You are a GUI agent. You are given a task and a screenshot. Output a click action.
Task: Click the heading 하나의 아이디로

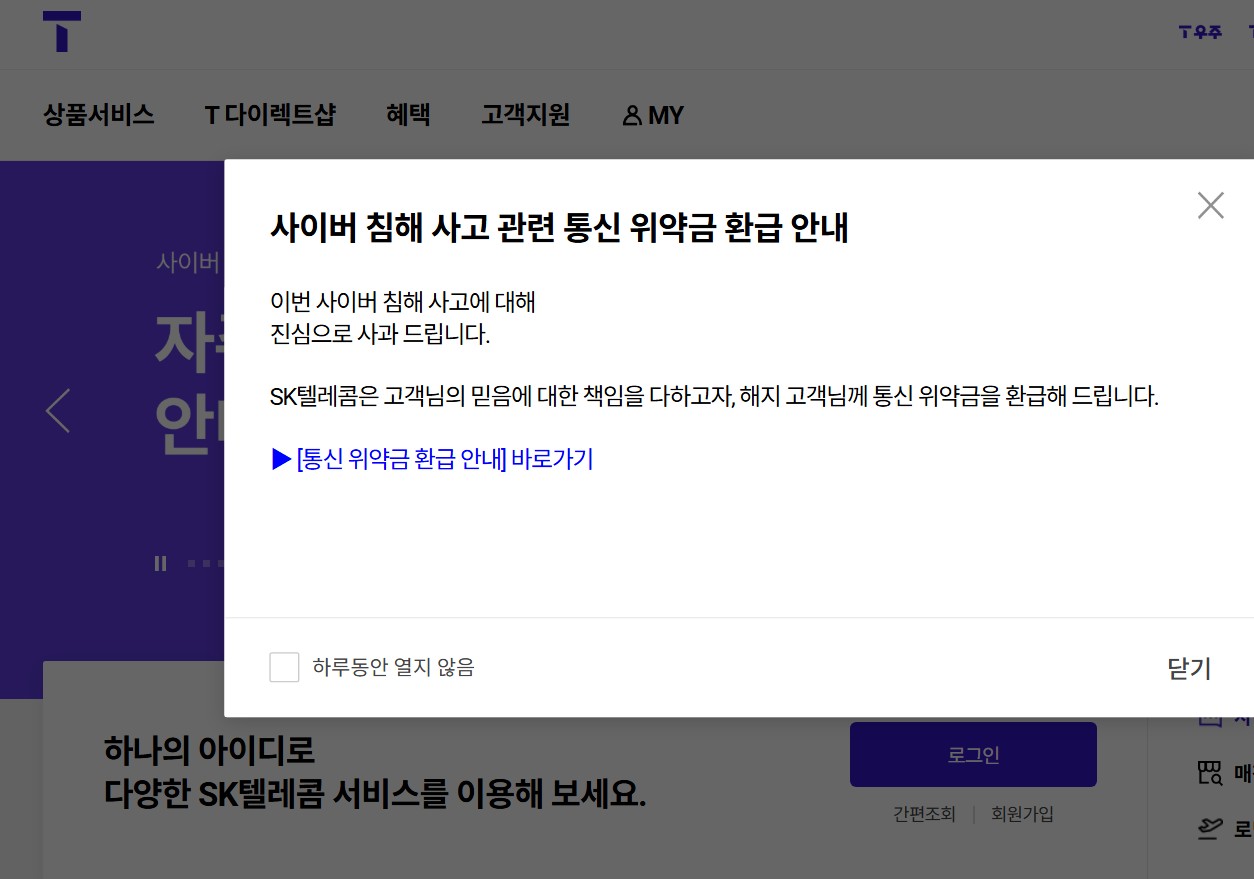[x=209, y=748]
